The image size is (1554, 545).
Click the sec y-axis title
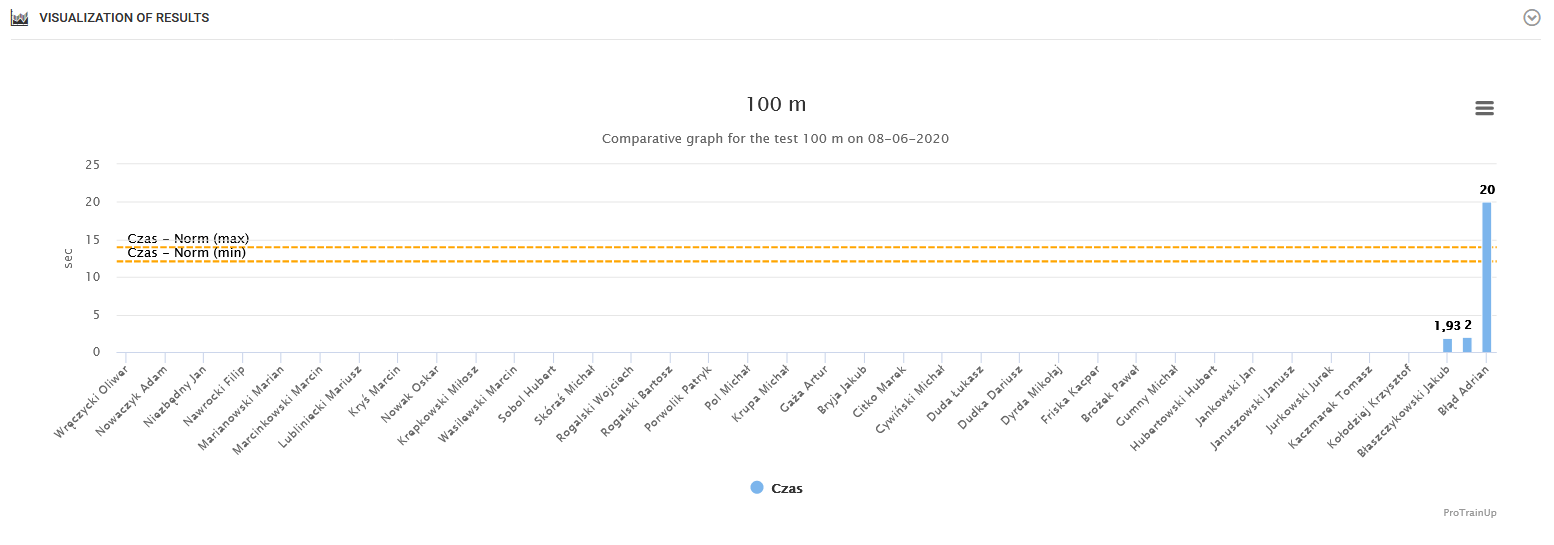[68, 258]
